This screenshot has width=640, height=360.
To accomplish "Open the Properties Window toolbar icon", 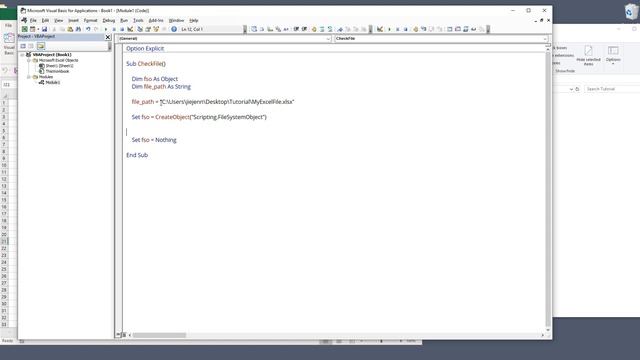I will 148,29.
